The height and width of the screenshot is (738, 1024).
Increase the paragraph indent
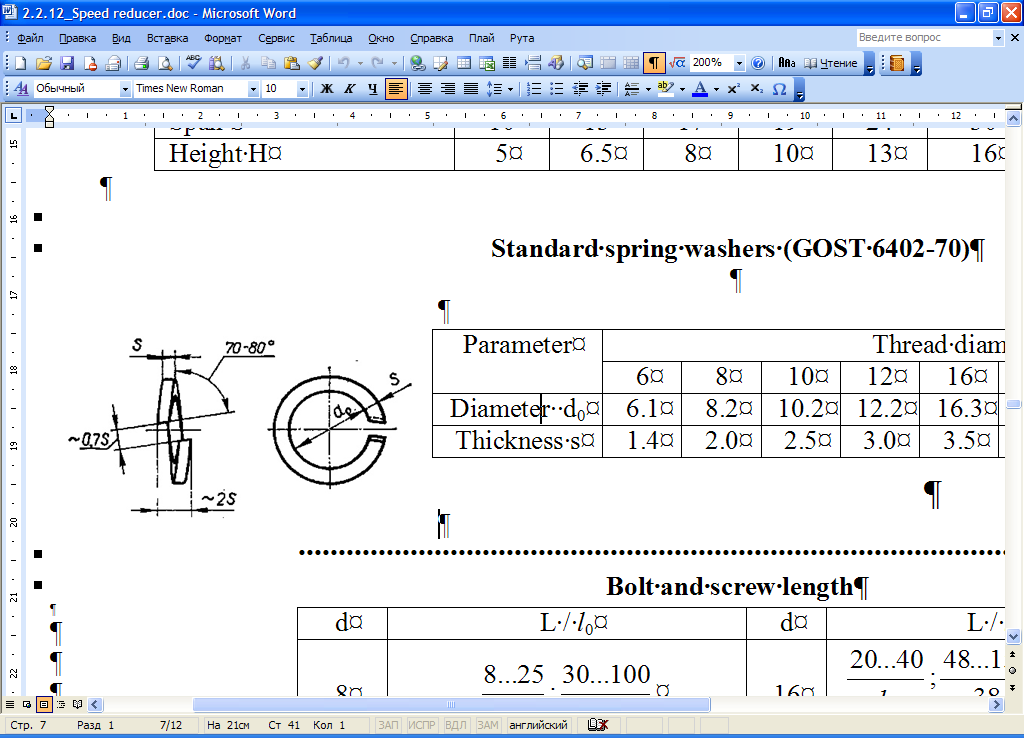(603, 89)
